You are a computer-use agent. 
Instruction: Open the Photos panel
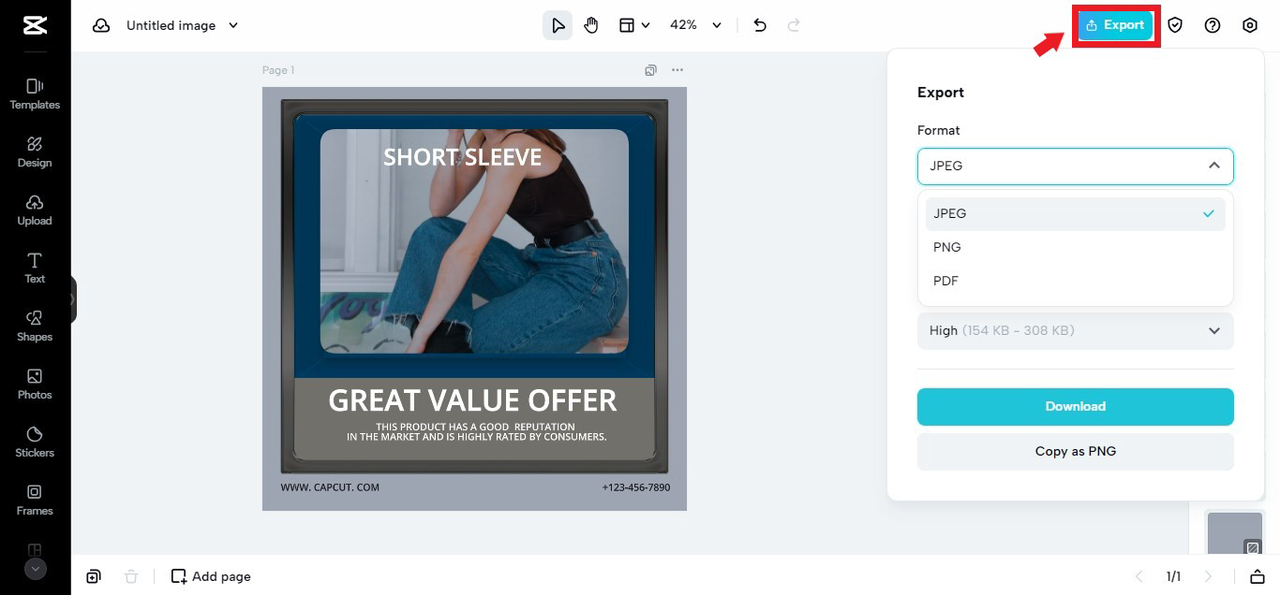[x=35, y=384]
